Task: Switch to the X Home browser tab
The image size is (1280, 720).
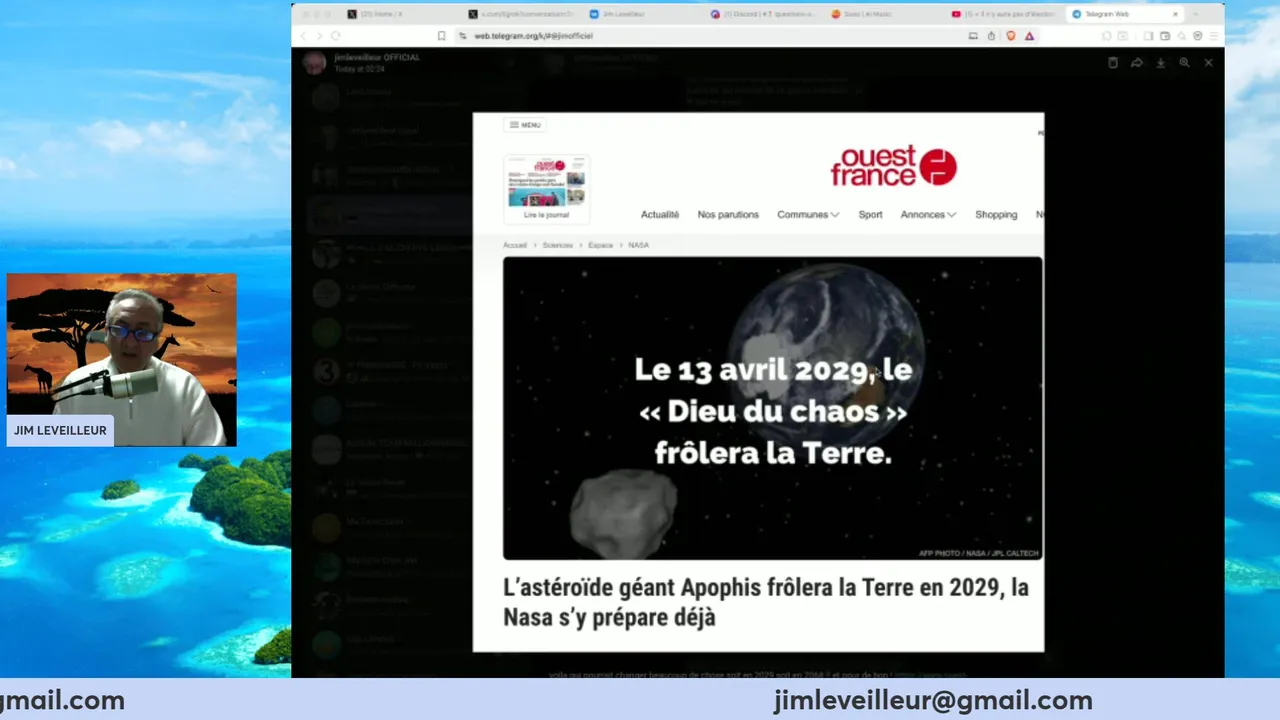Action: click(400, 14)
